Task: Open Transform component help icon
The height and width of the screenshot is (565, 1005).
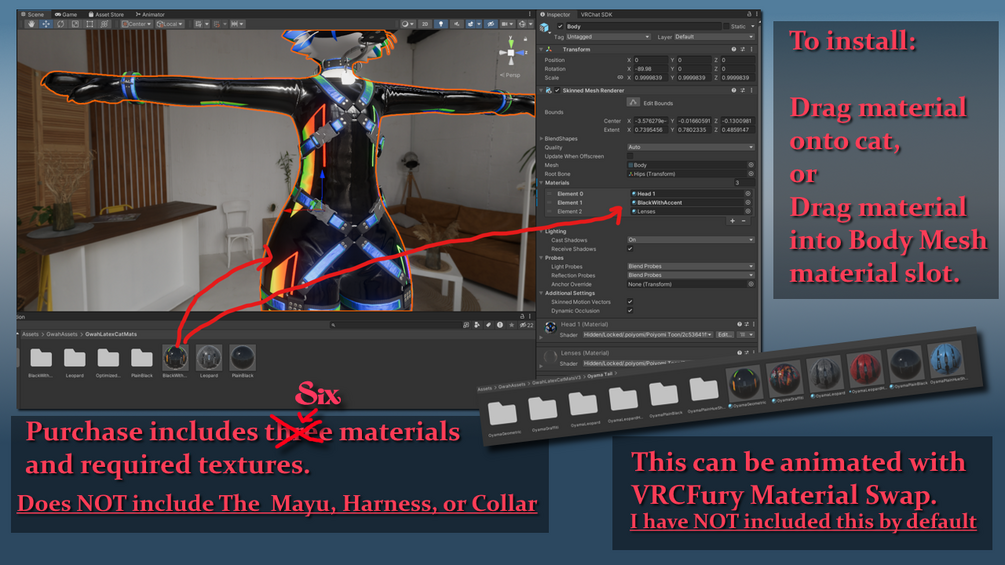Action: (x=734, y=49)
